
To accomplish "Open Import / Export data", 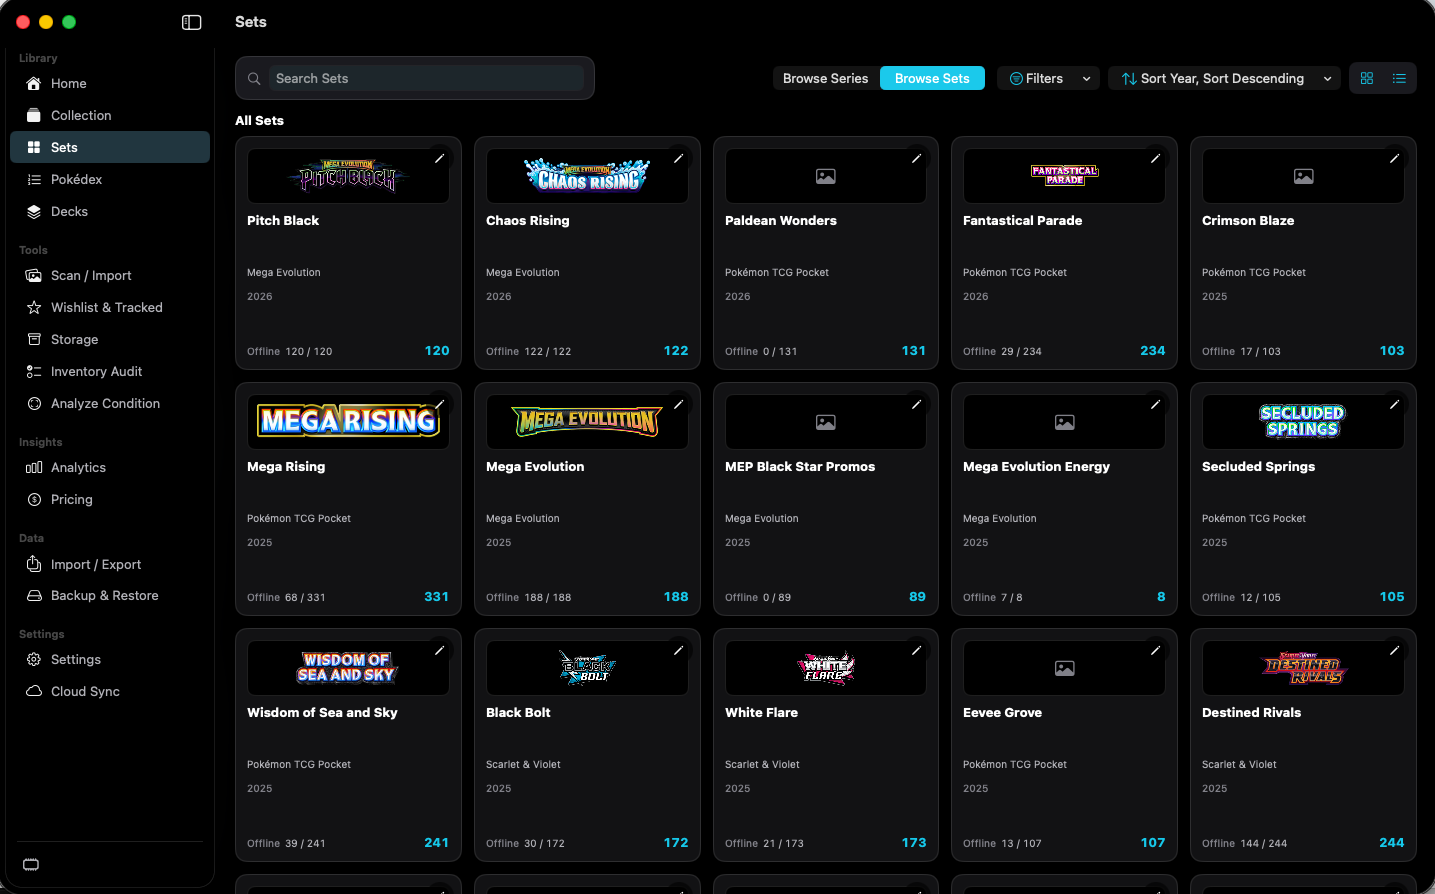I will coord(110,564).
